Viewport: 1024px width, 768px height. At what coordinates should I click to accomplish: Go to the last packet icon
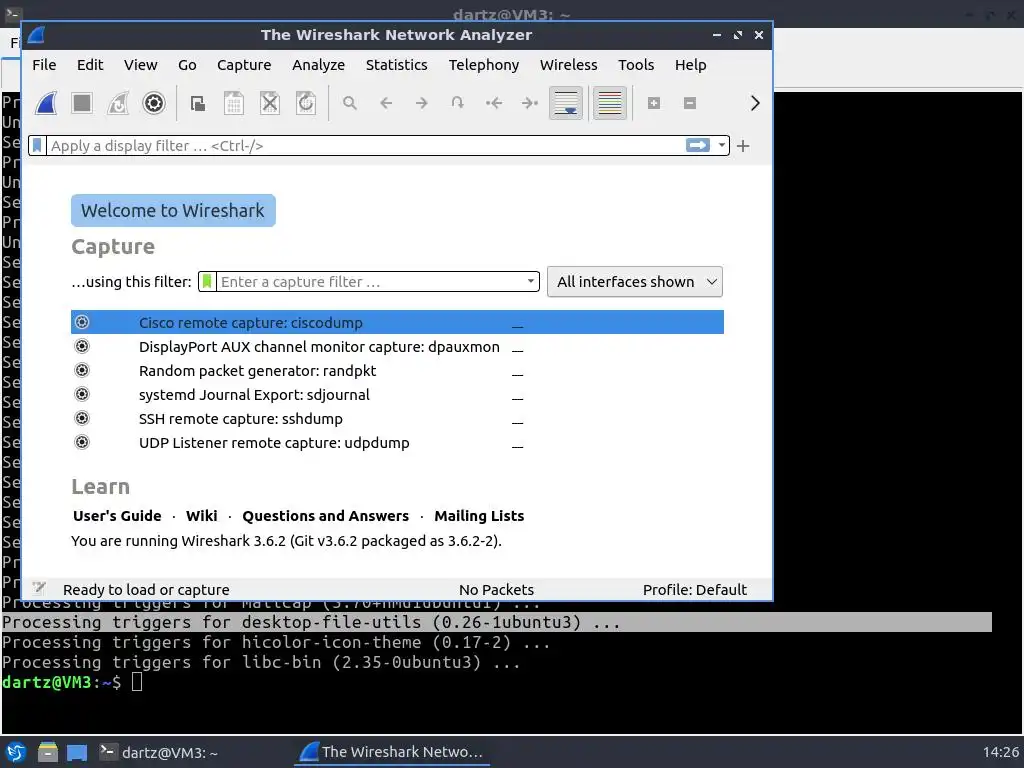[530, 103]
